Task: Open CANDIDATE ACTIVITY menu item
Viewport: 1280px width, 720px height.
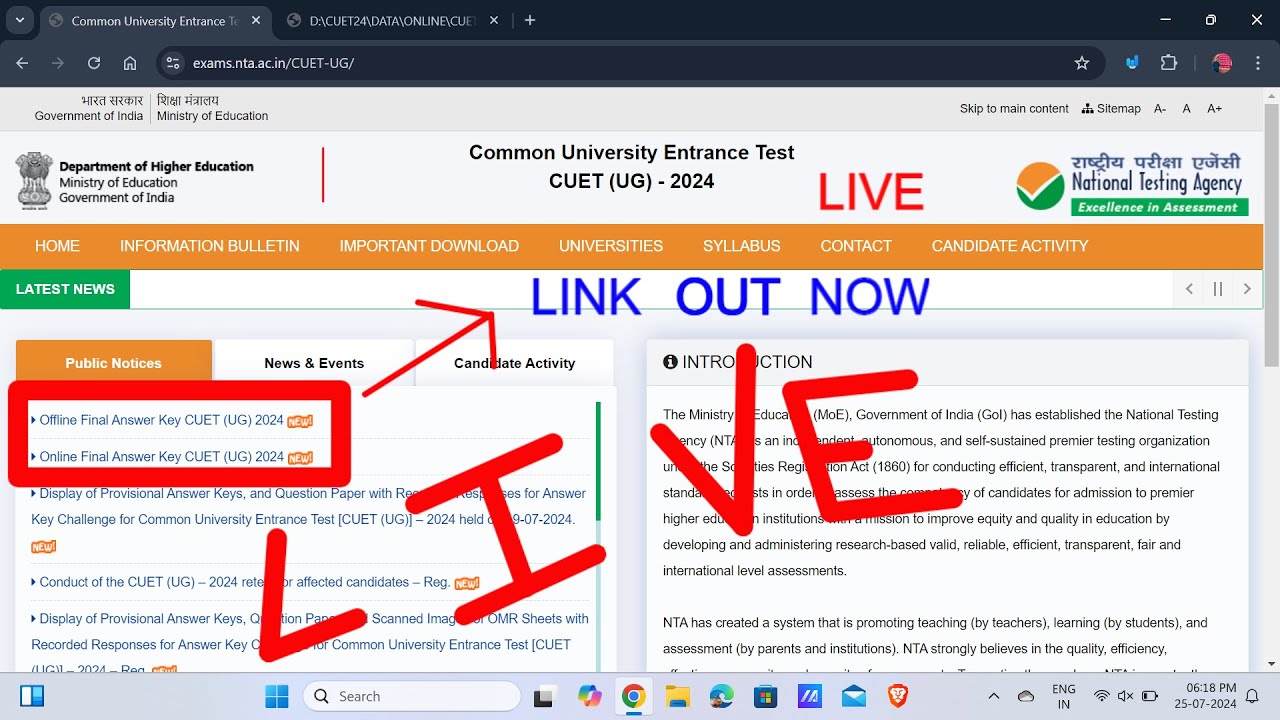Action: click(x=1010, y=246)
